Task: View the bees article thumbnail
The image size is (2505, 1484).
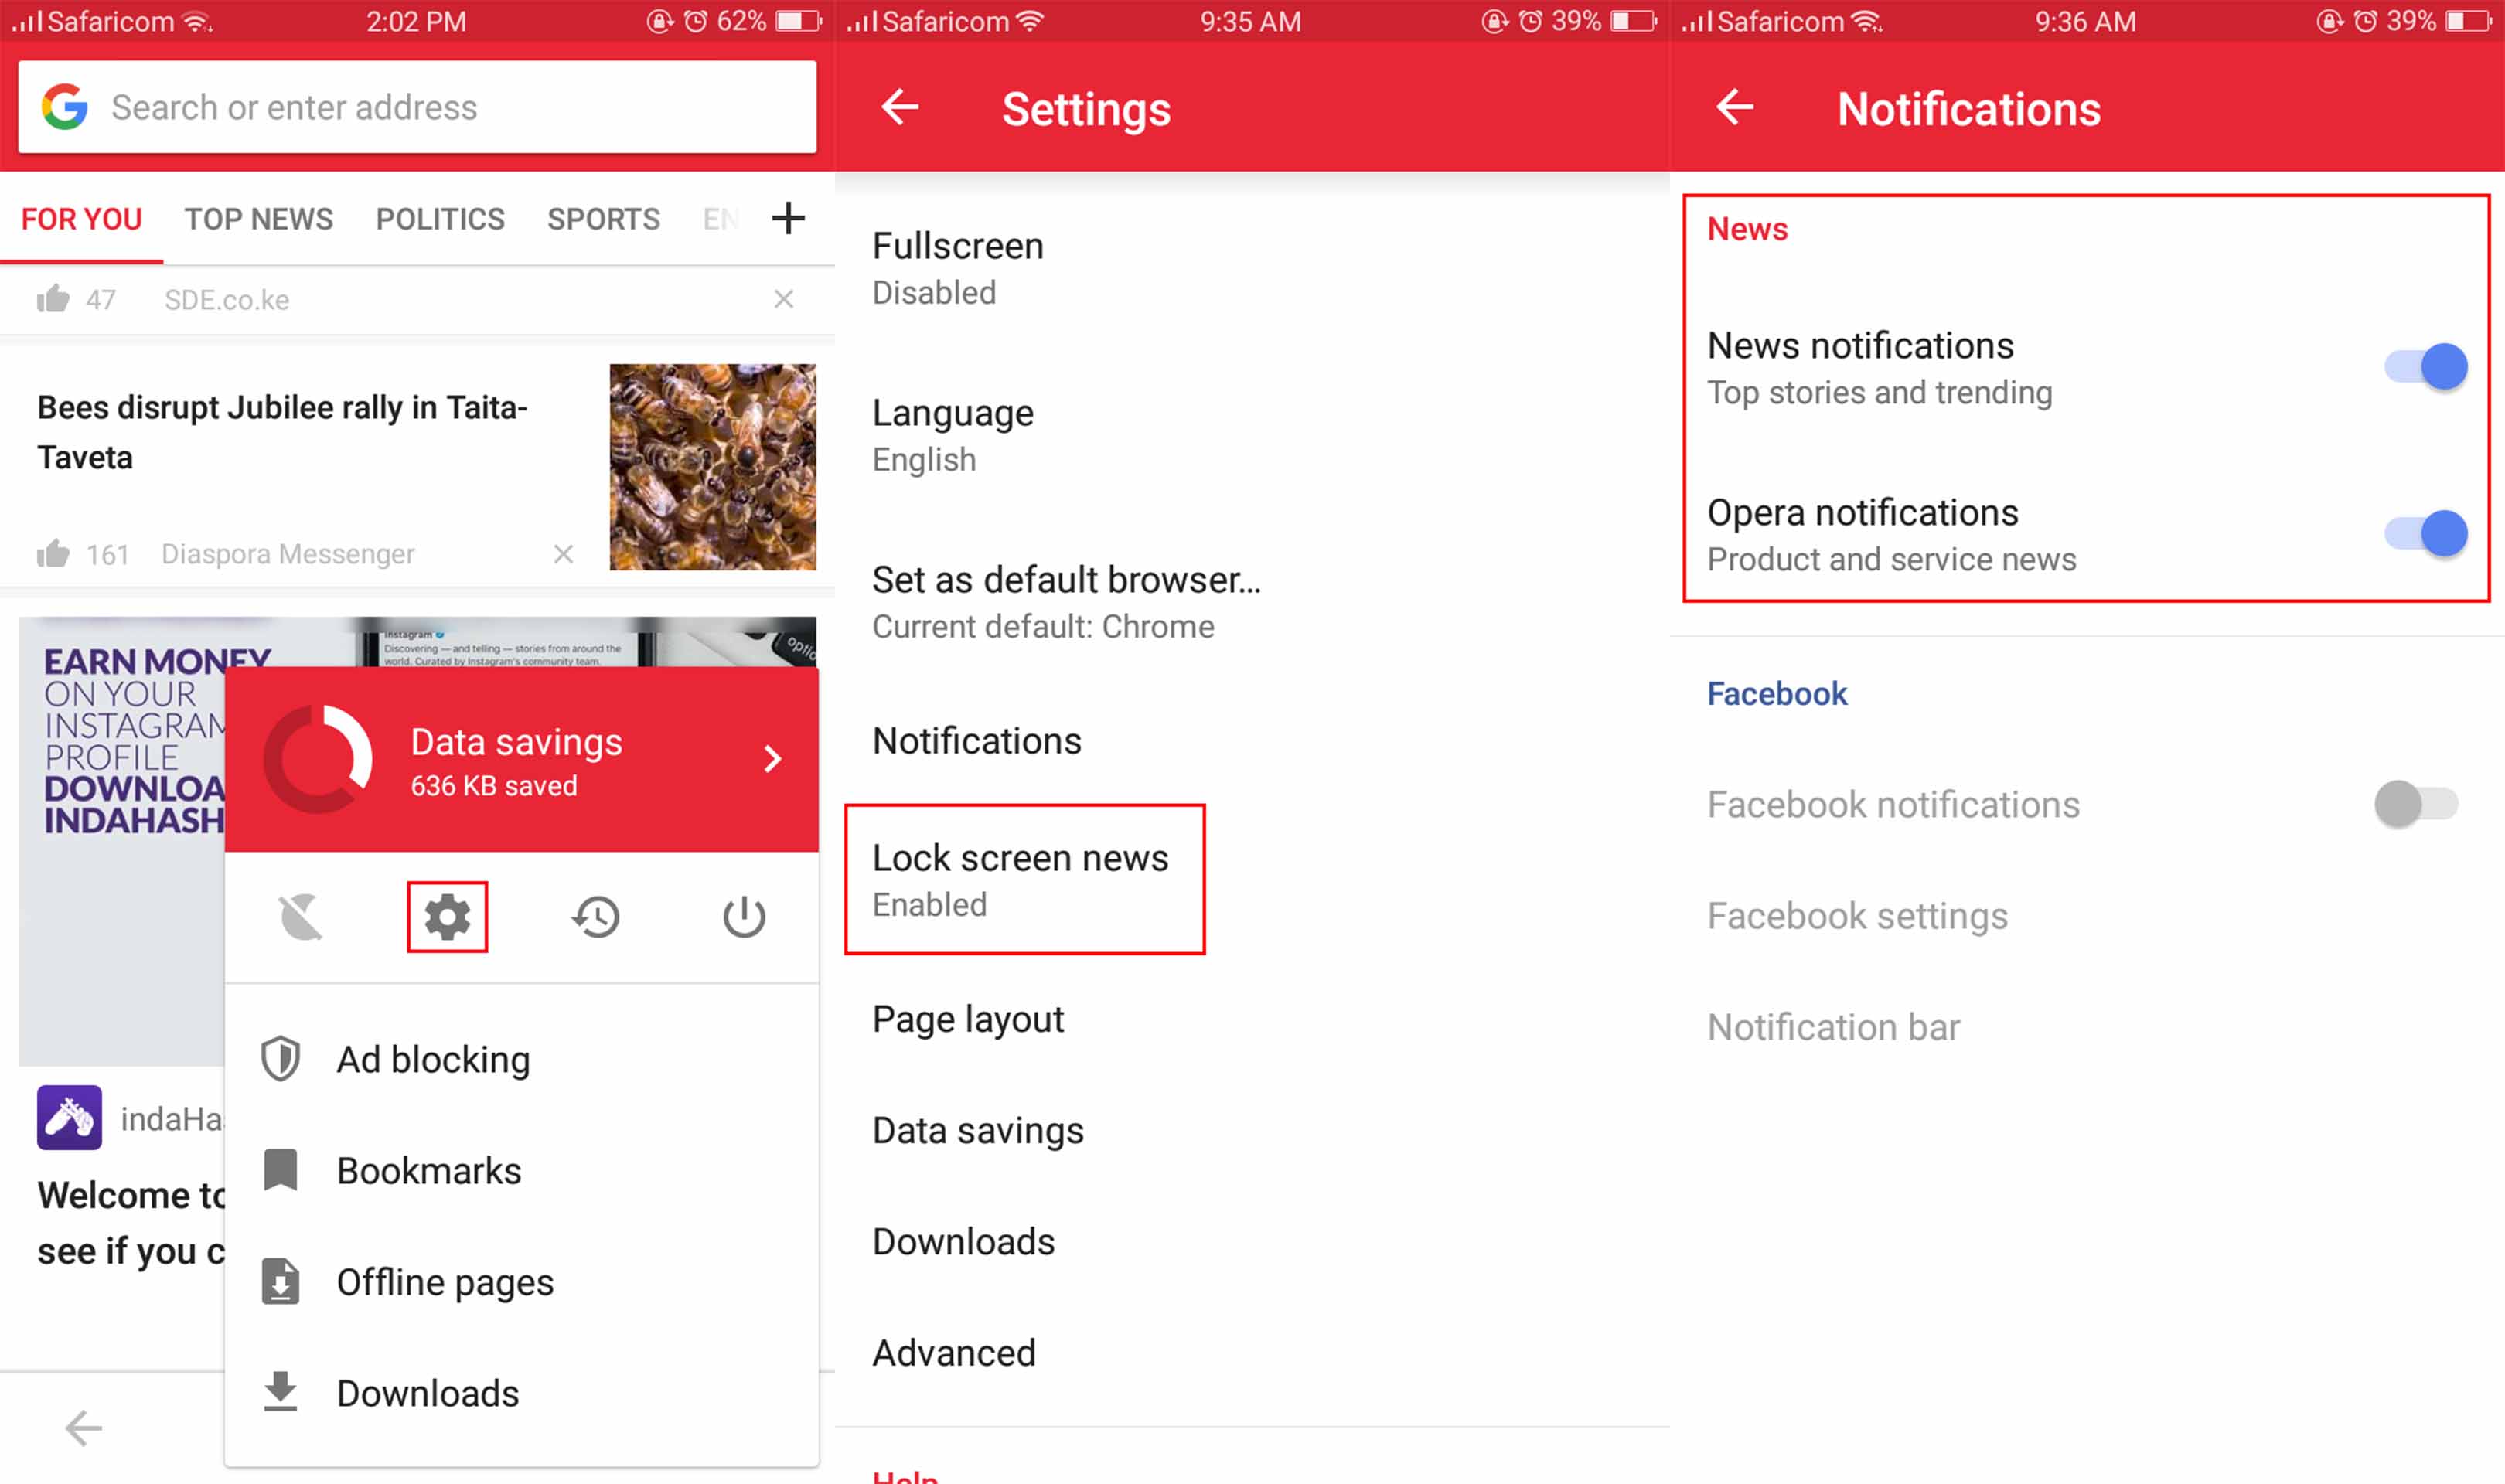Action: click(713, 467)
